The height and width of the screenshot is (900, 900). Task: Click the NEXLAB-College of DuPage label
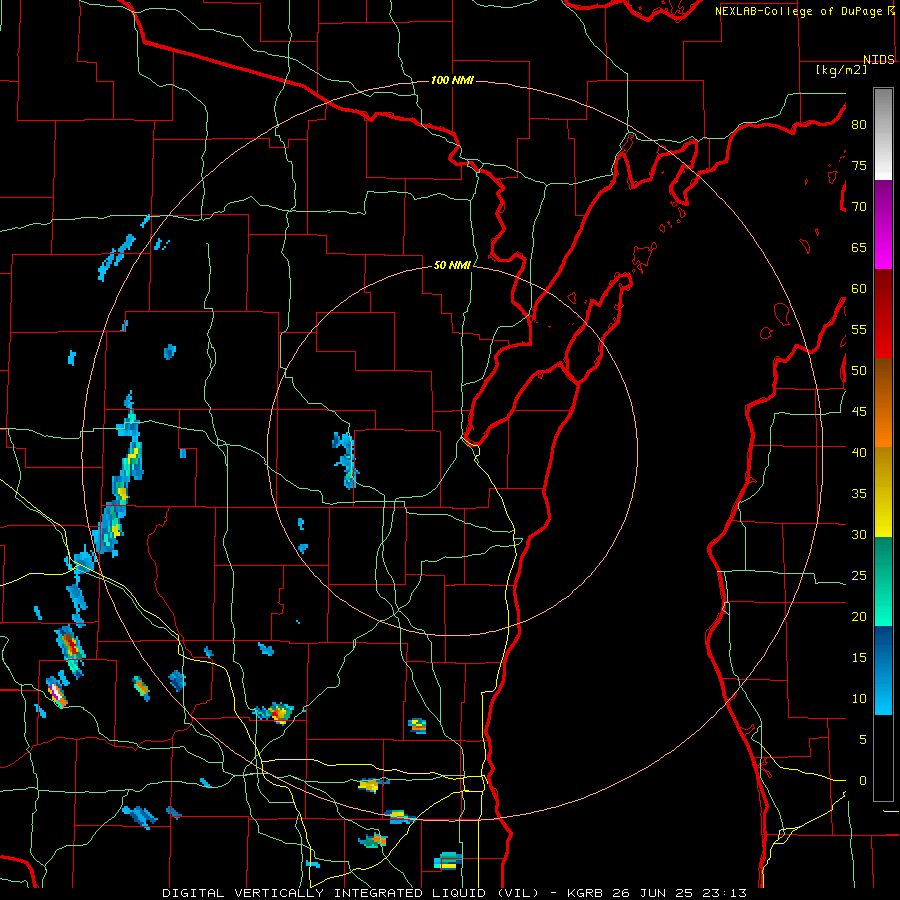pyautogui.click(x=800, y=11)
